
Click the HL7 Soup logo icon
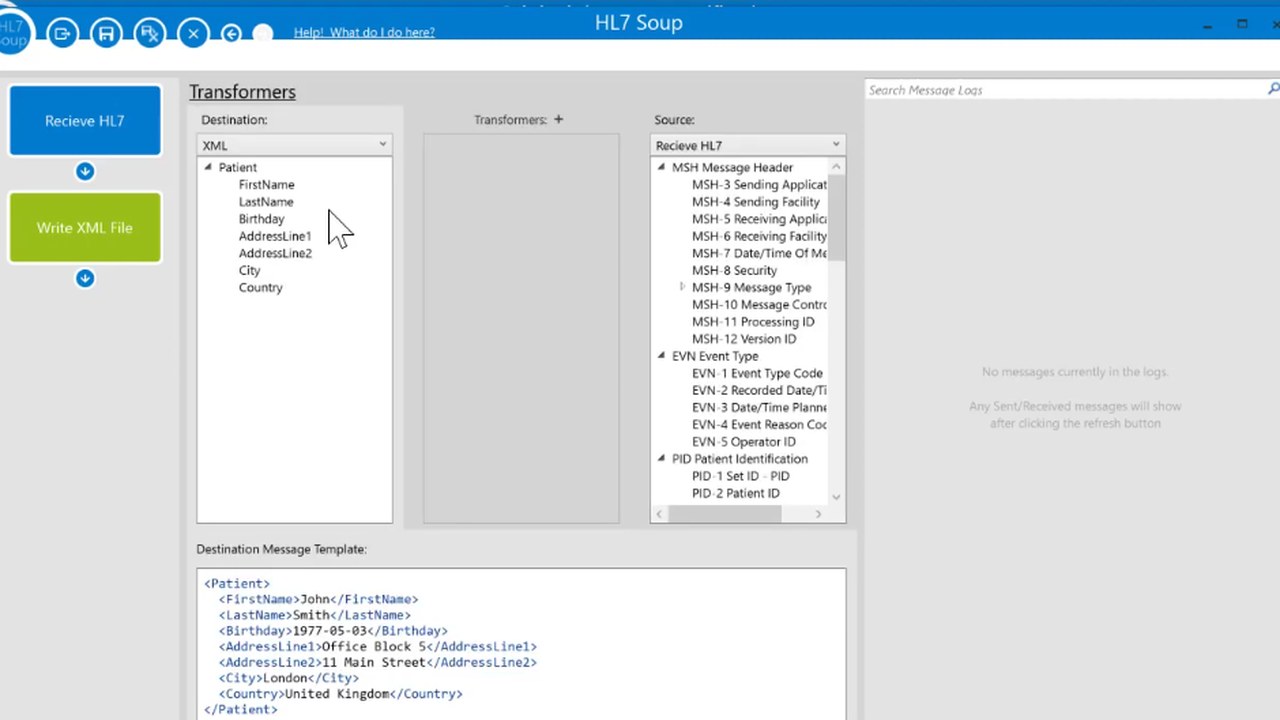(x=13, y=32)
